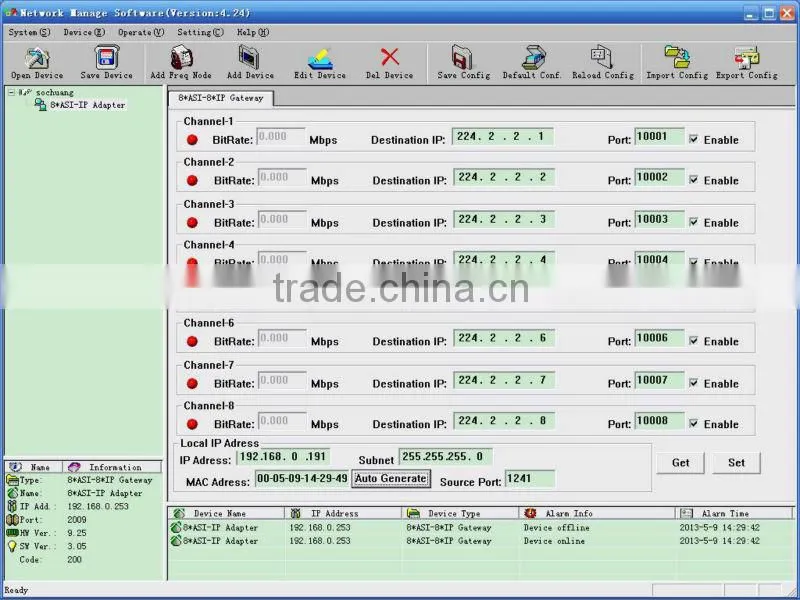Image resolution: width=800 pixels, height=600 pixels.
Task: Click the red Del Device icon
Action: pyautogui.click(x=390, y=57)
